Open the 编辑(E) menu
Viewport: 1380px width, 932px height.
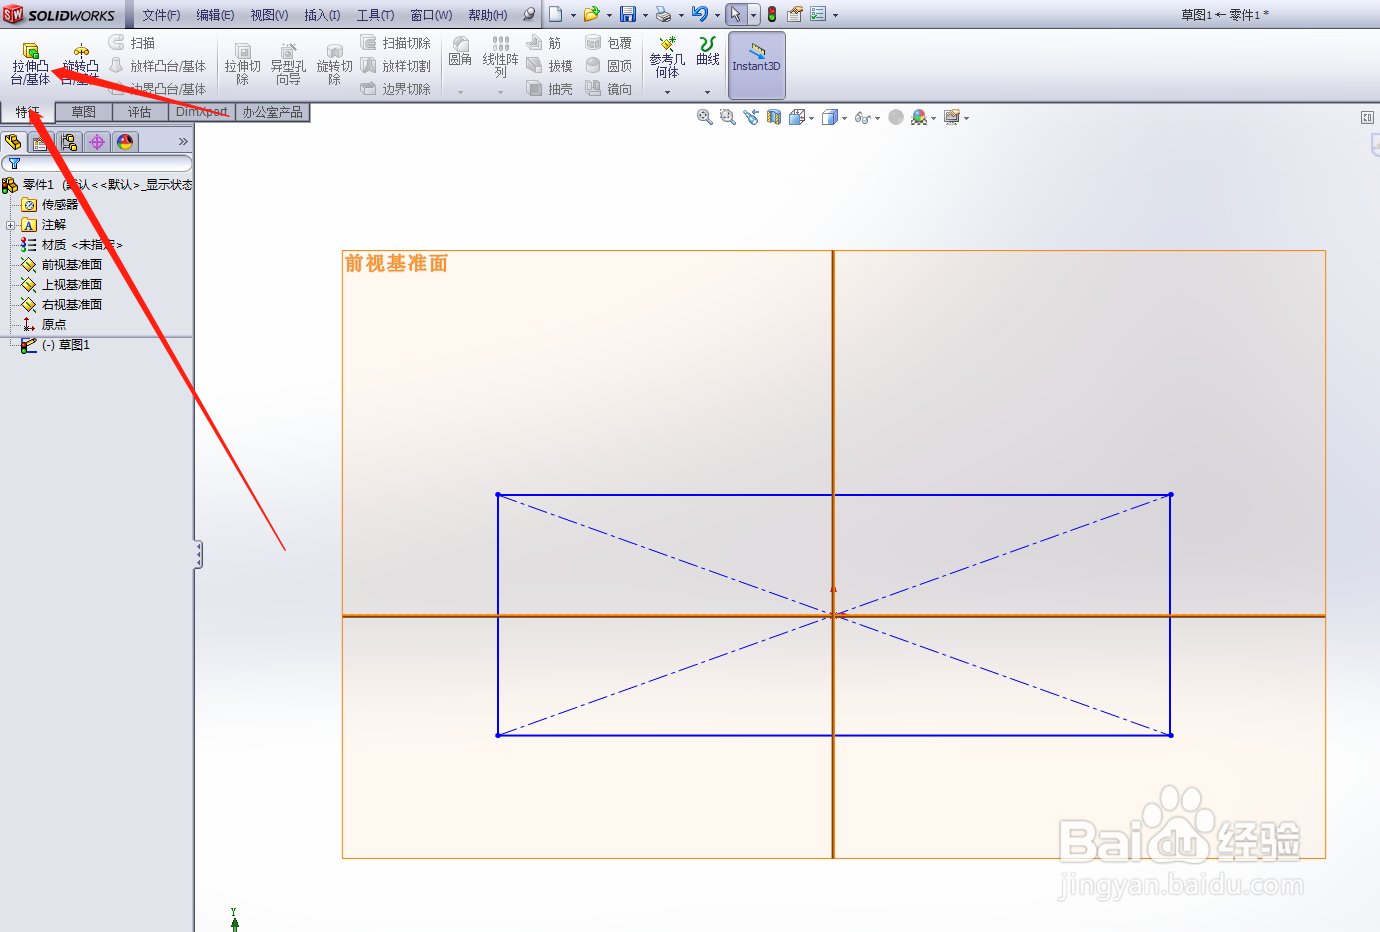tap(215, 15)
